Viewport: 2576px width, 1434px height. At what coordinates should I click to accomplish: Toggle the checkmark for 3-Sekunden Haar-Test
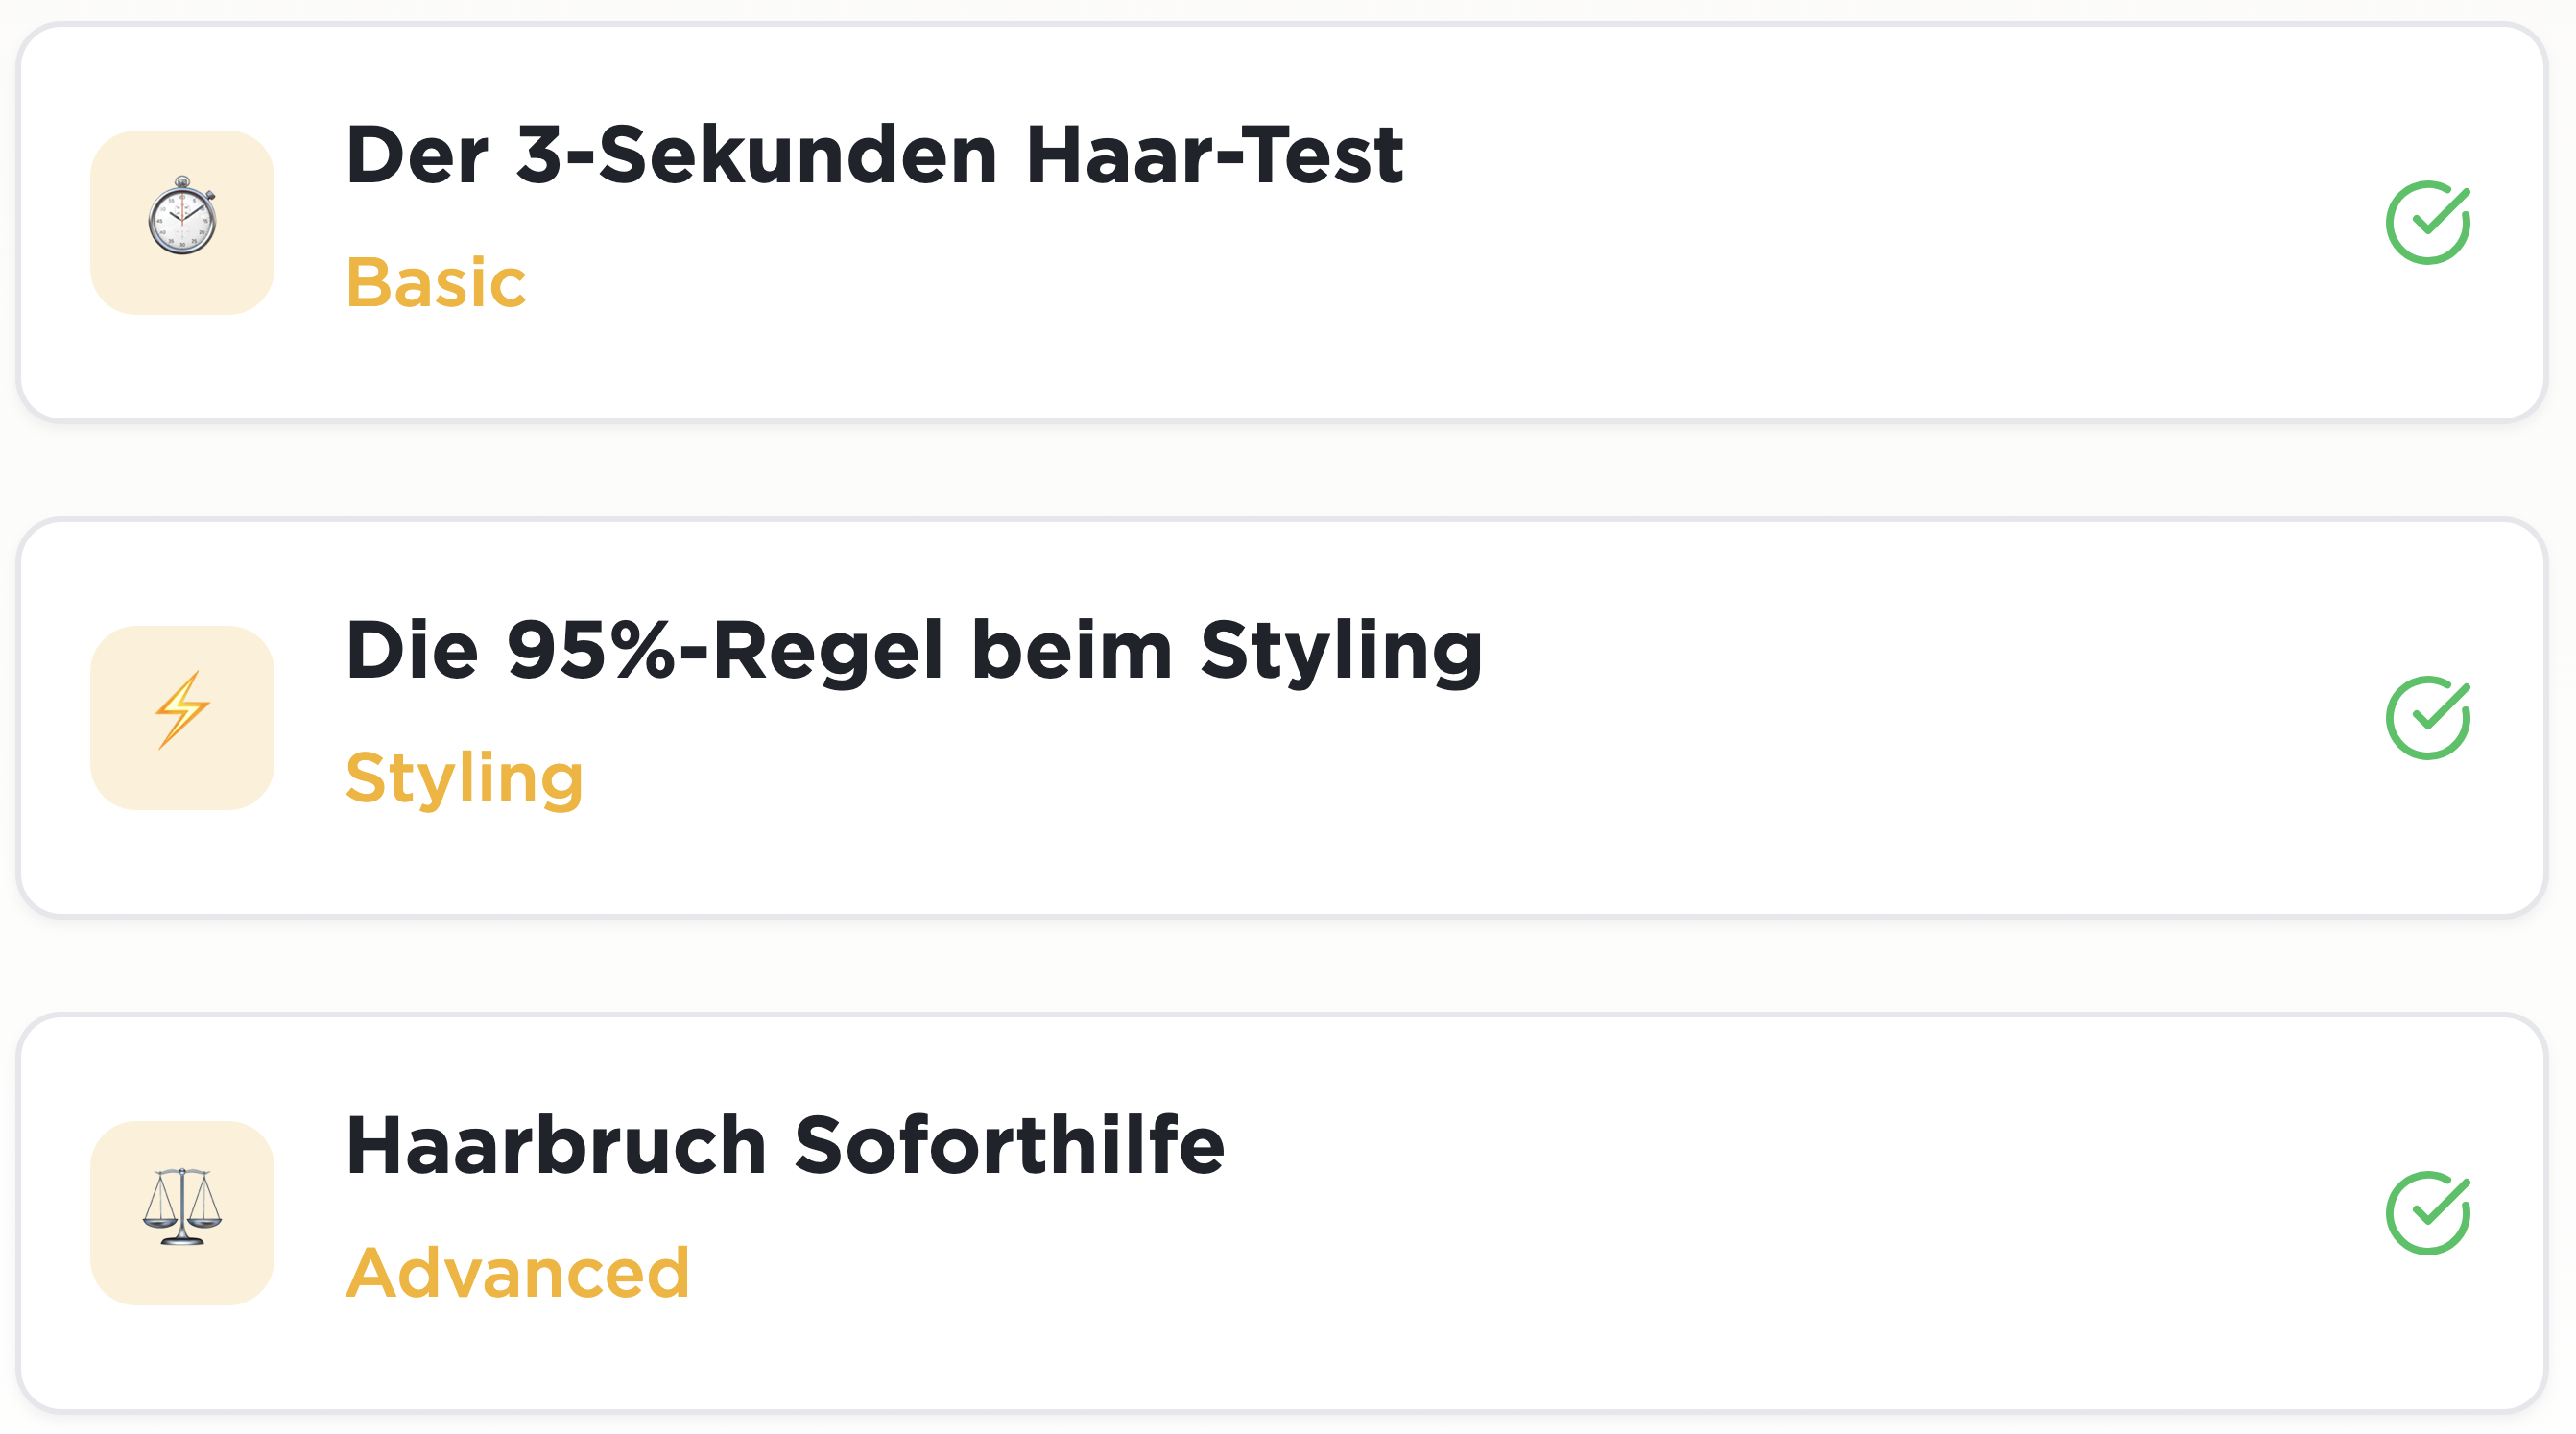2427,222
